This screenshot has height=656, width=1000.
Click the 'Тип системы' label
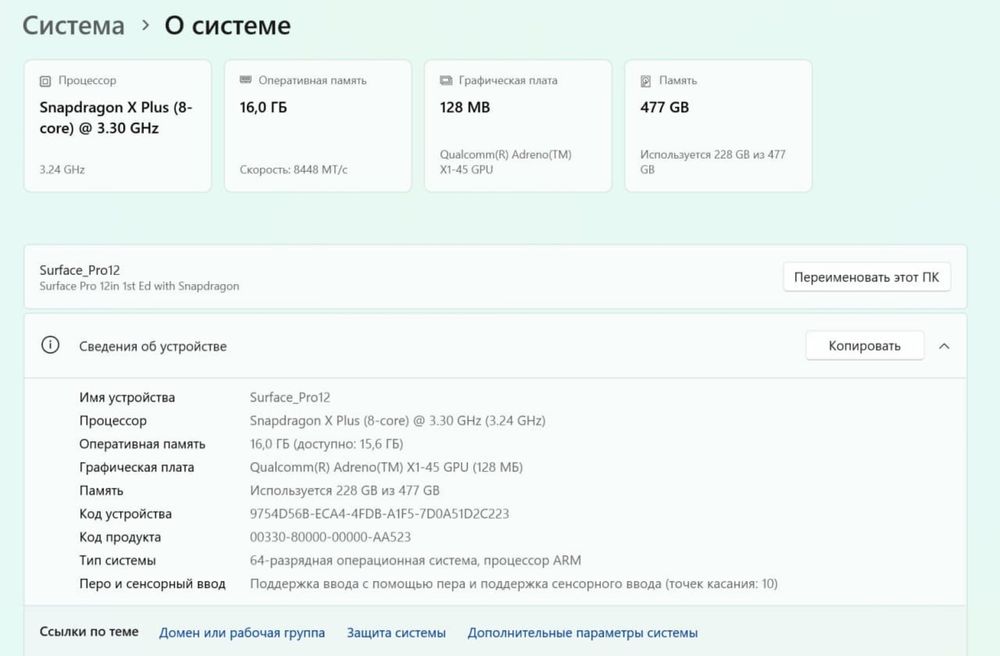click(117, 560)
